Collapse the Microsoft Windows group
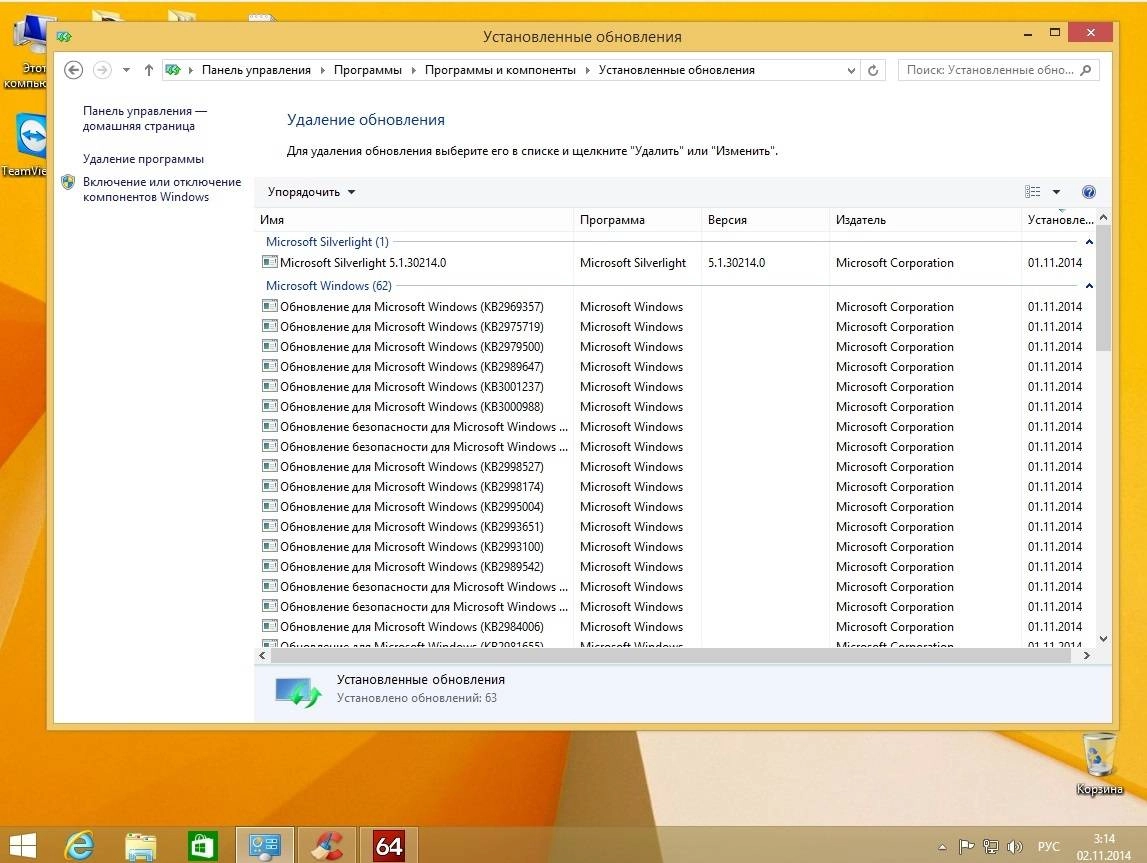The width and height of the screenshot is (1147, 863). click(1089, 286)
